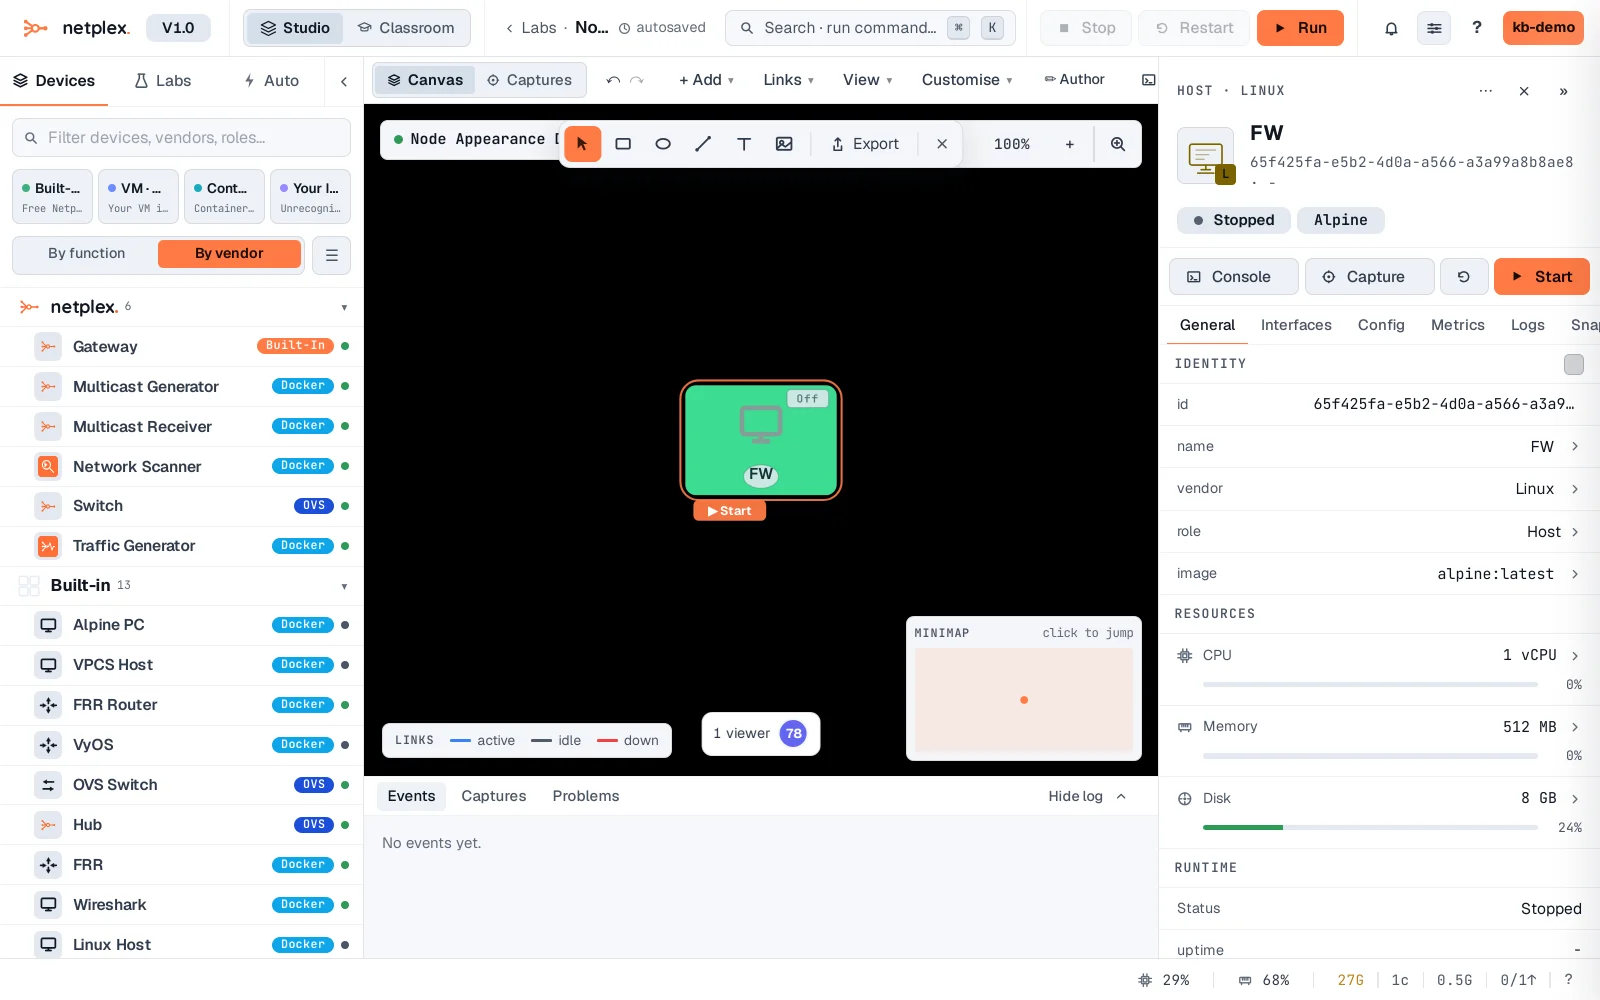Toggle the Your Images filter chip
The width and height of the screenshot is (1600, 1000).
pyautogui.click(x=310, y=196)
